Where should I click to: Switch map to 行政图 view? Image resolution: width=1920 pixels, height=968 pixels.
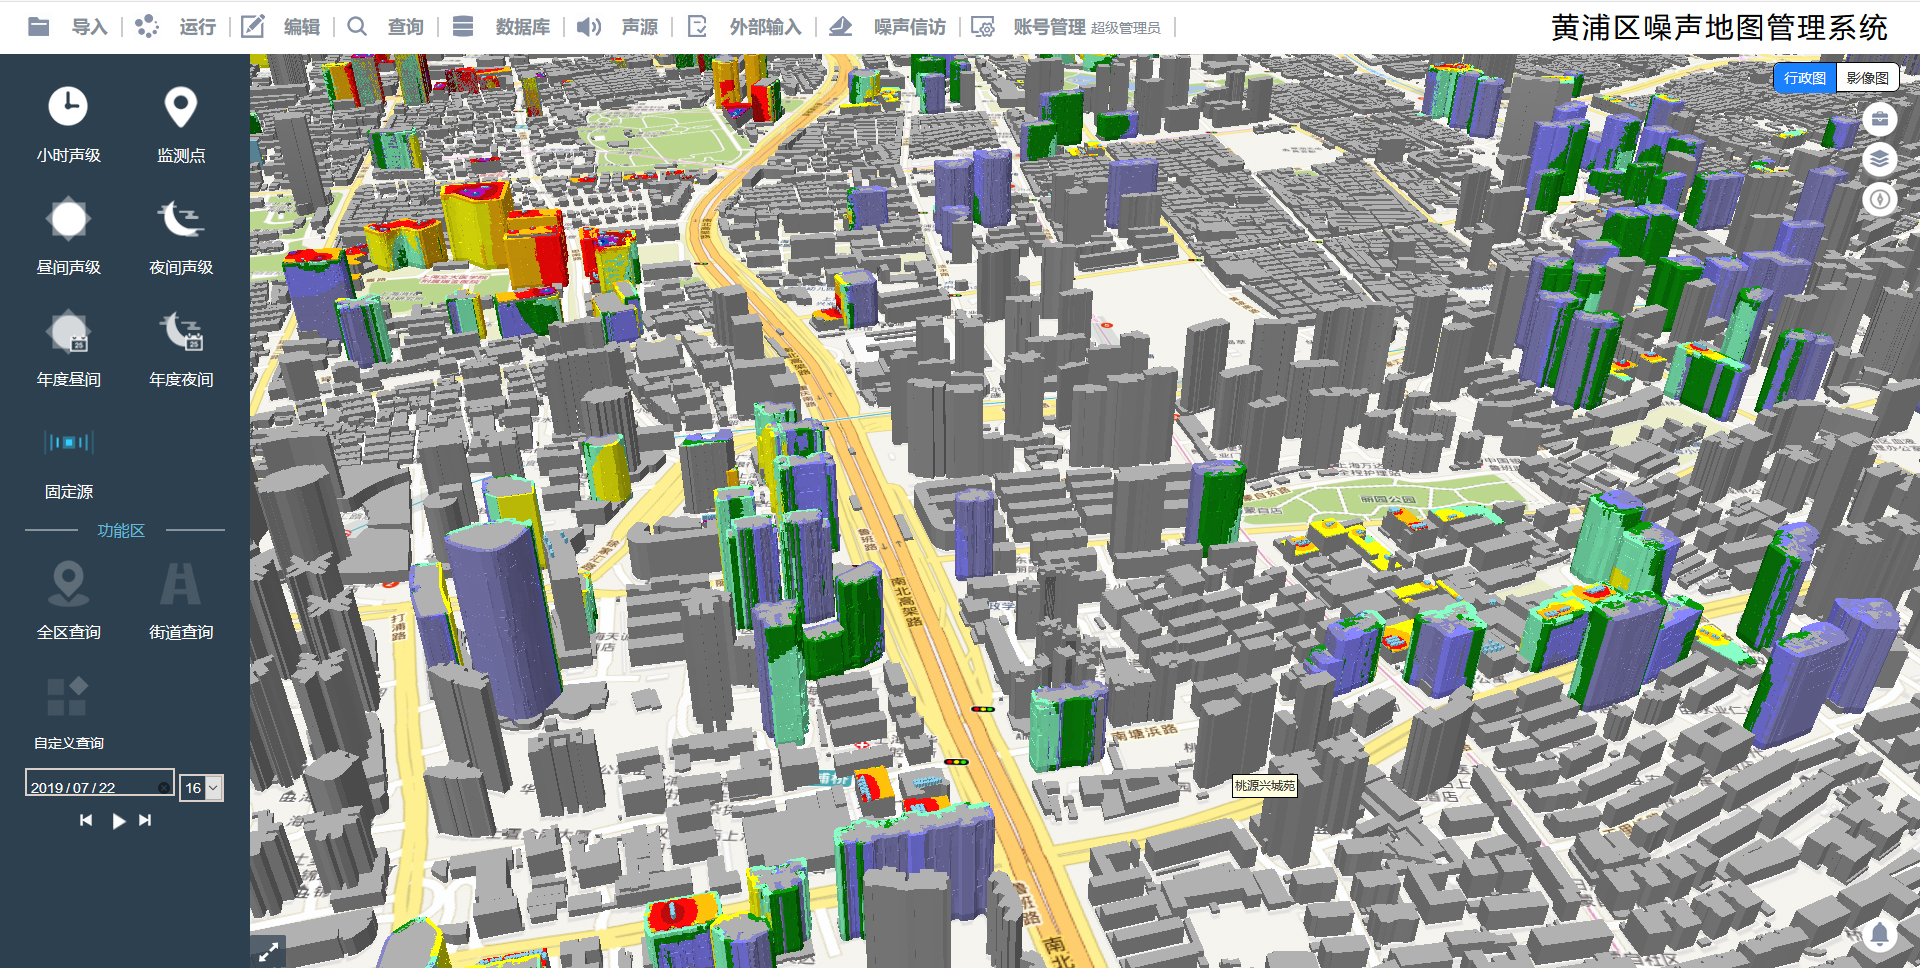pos(1805,78)
